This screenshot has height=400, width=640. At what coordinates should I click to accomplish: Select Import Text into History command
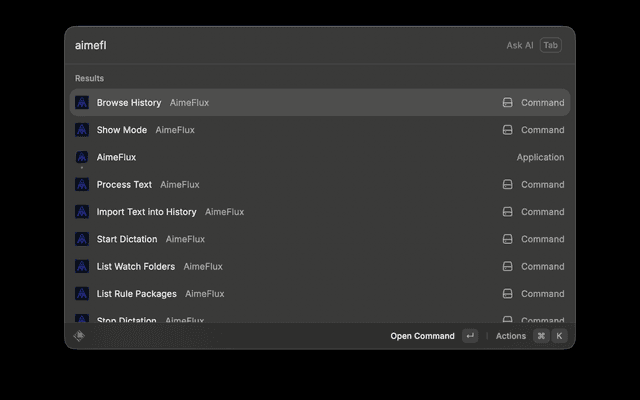320,212
